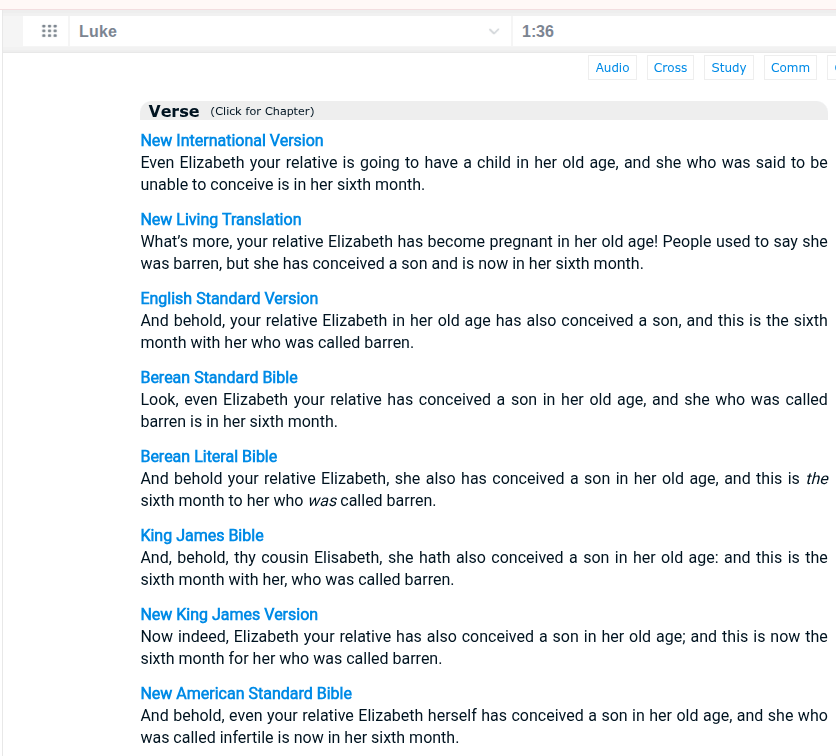Open the Cross references tab

tap(670, 68)
